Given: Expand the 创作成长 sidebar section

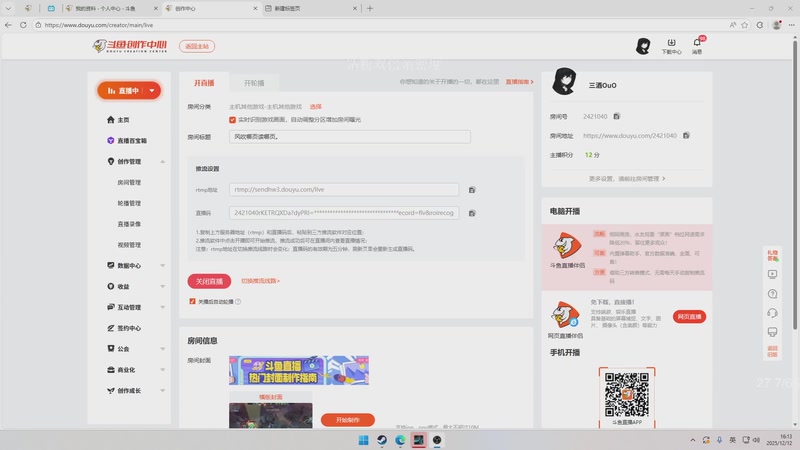Looking at the screenshot, I should (163, 391).
